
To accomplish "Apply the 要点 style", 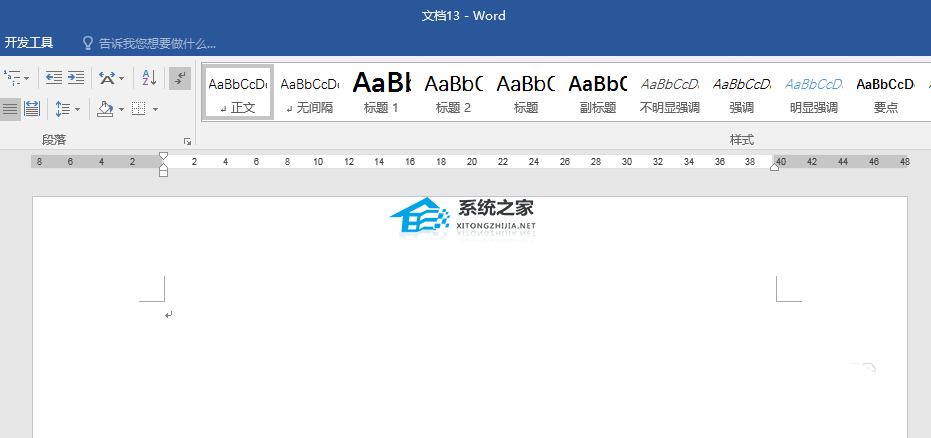I will pos(885,92).
